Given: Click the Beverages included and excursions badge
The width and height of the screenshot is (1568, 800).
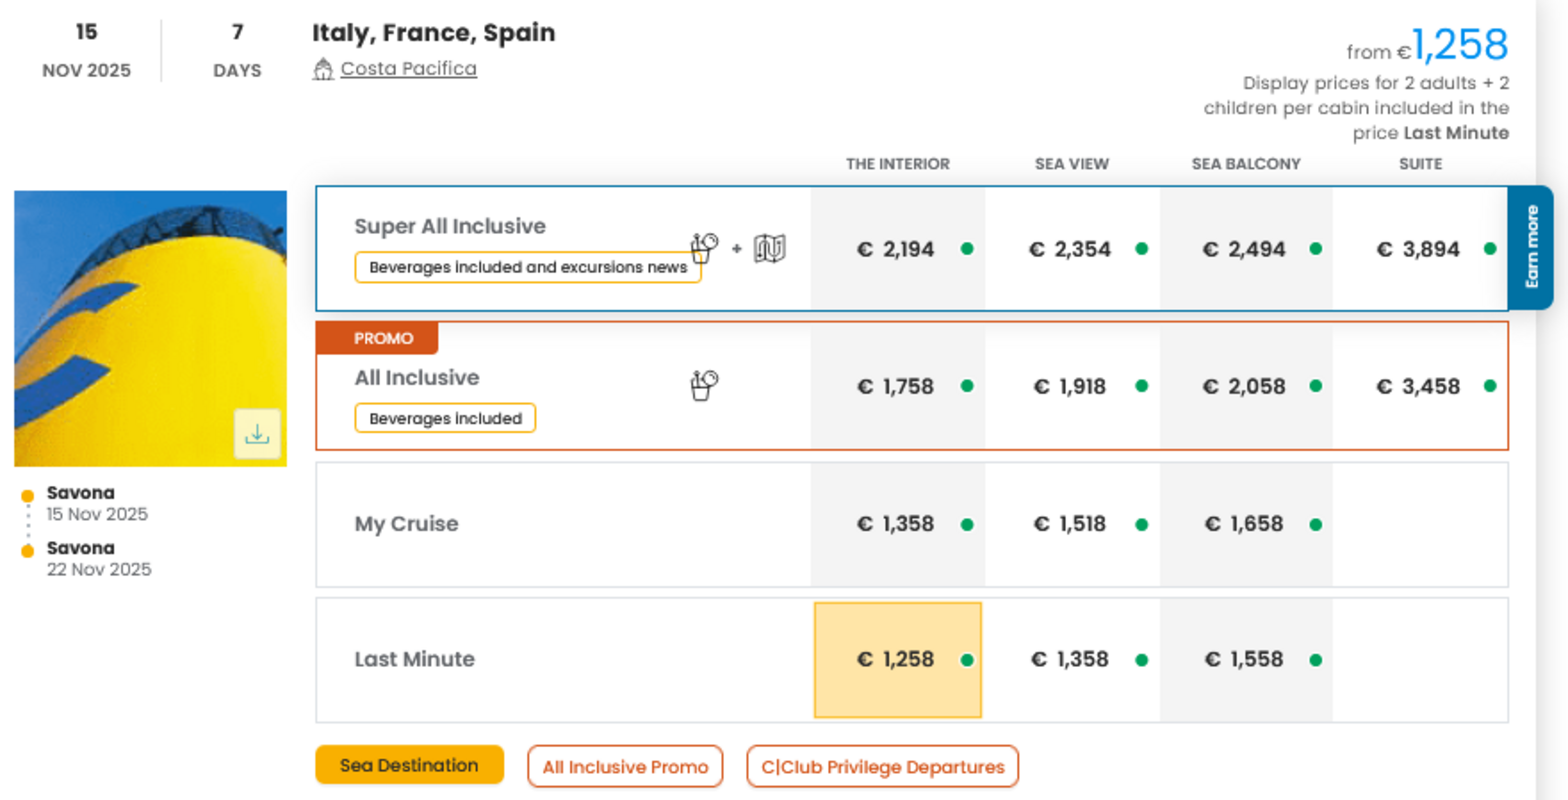Looking at the screenshot, I should point(528,267).
